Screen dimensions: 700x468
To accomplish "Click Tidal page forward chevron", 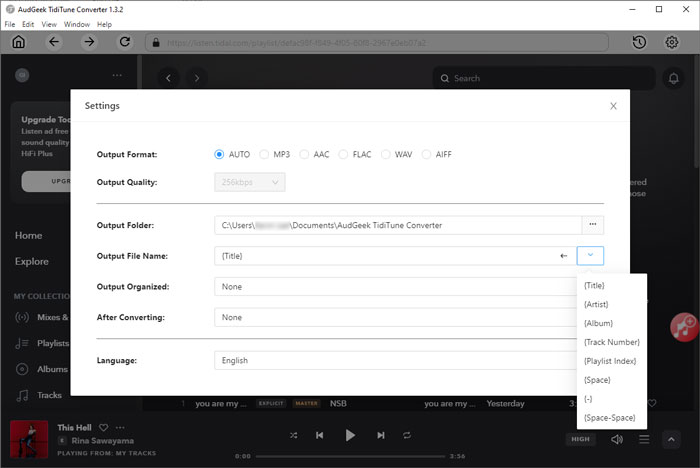I will click(x=197, y=78).
